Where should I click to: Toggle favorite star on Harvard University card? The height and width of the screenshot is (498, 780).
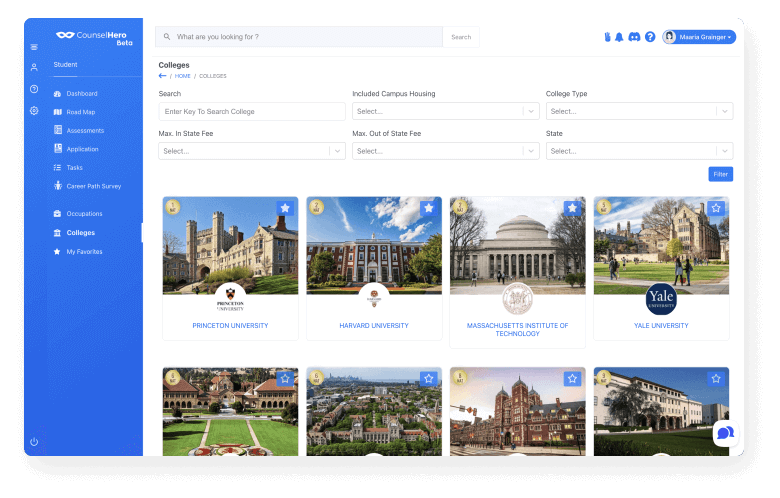pos(428,208)
